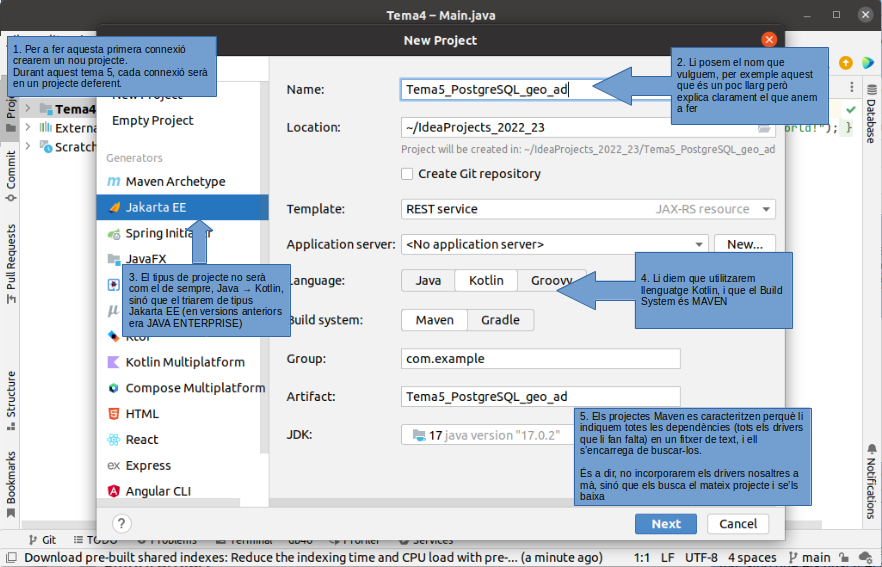Image resolution: width=882 pixels, height=567 pixels.
Task: Open the editor tabs kebab menu
Action: 852,87
